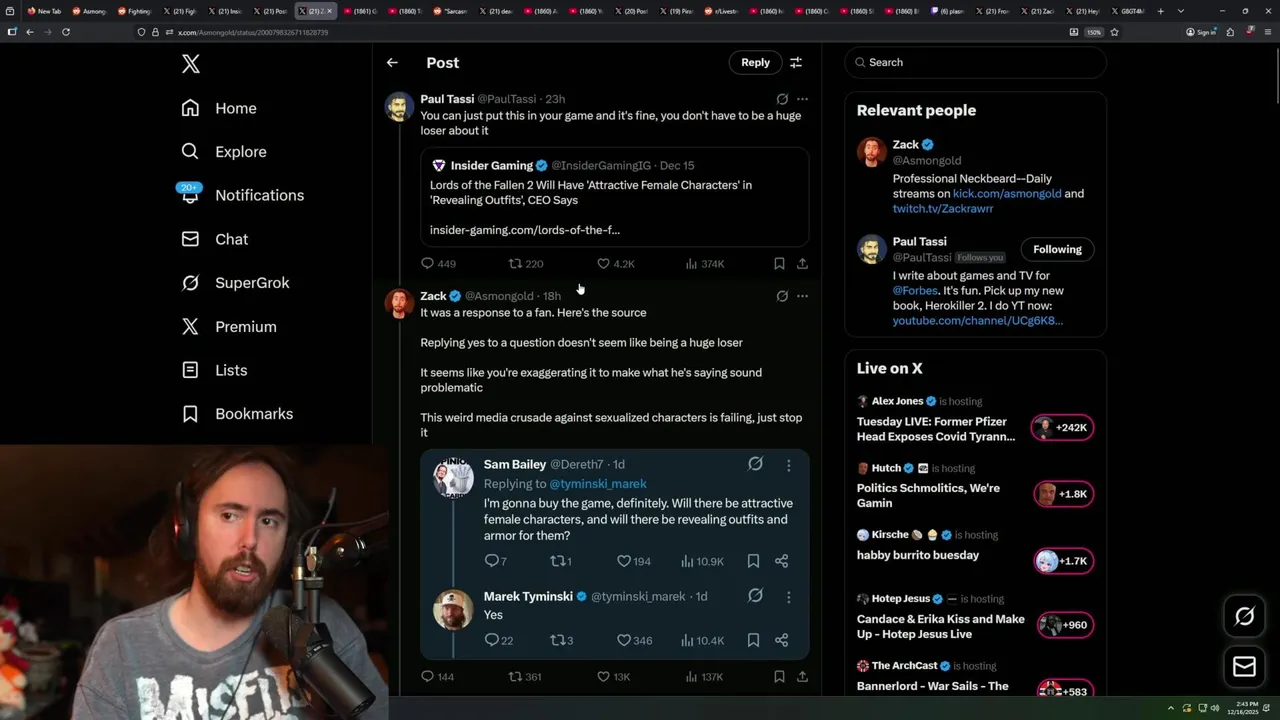Repost Sam Bailey's post (1)
The image size is (1280, 720).
[561, 561]
